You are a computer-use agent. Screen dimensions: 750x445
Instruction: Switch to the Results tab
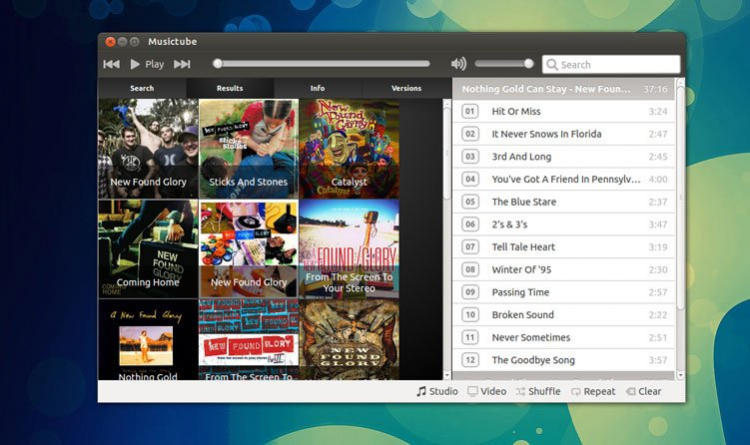click(230, 88)
